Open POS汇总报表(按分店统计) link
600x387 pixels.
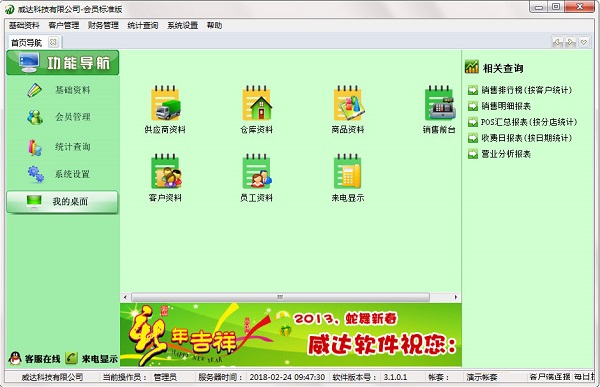529,122
